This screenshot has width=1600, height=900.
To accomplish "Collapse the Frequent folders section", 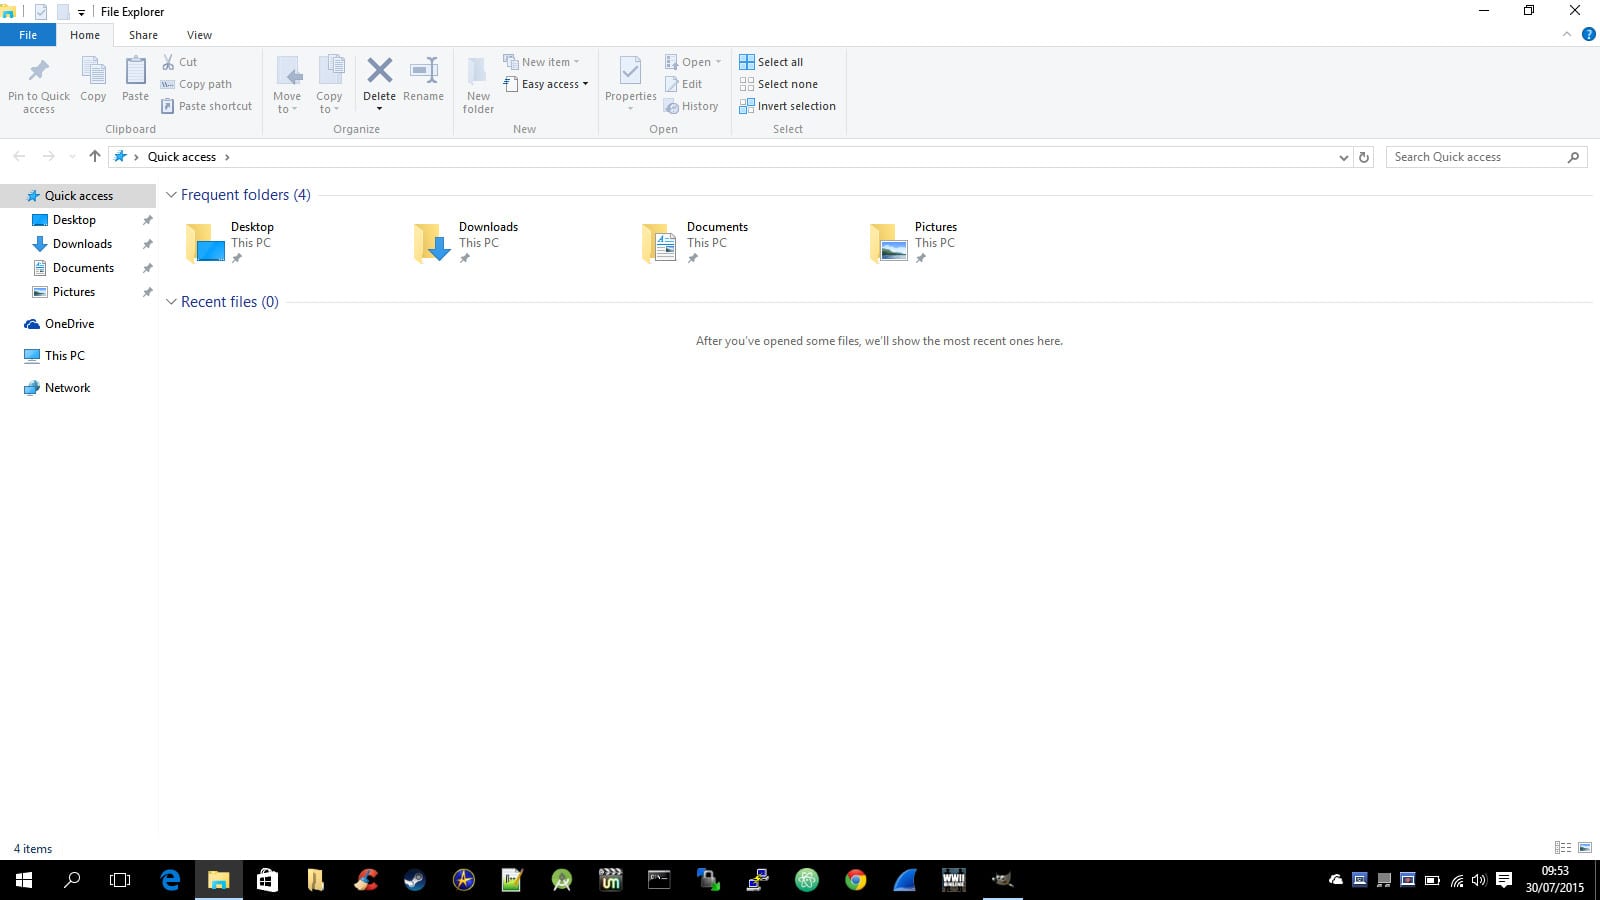I will click(171, 195).
